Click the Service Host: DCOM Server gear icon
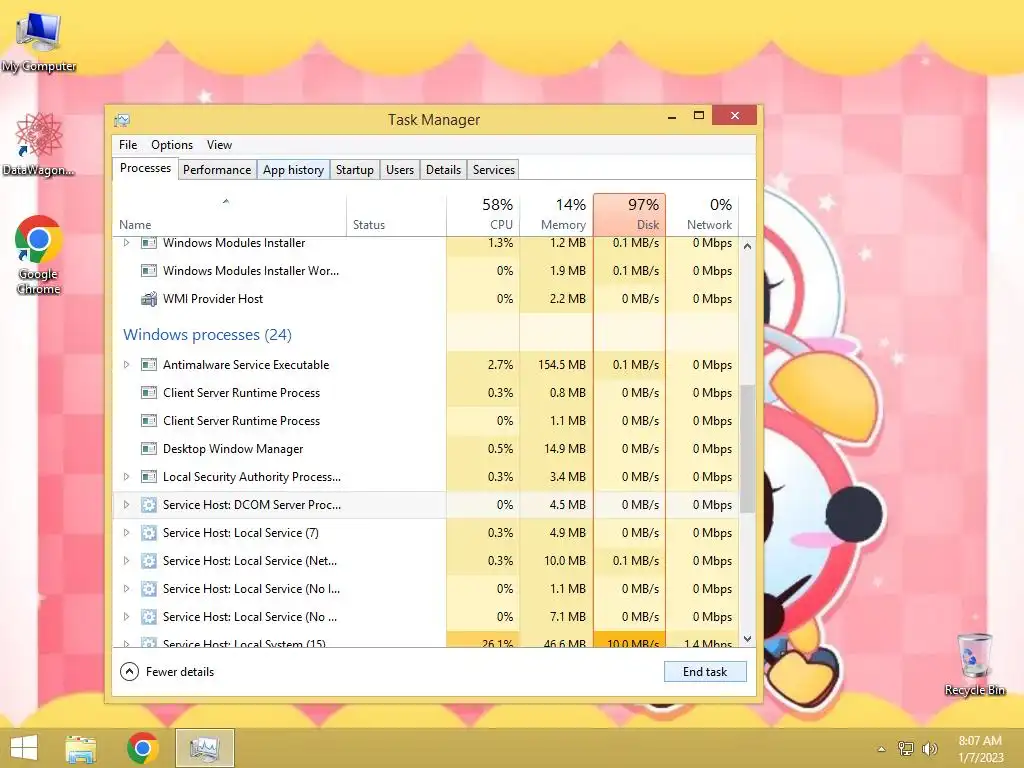Screen dimensions: 1024x768 tap(149, 505)
